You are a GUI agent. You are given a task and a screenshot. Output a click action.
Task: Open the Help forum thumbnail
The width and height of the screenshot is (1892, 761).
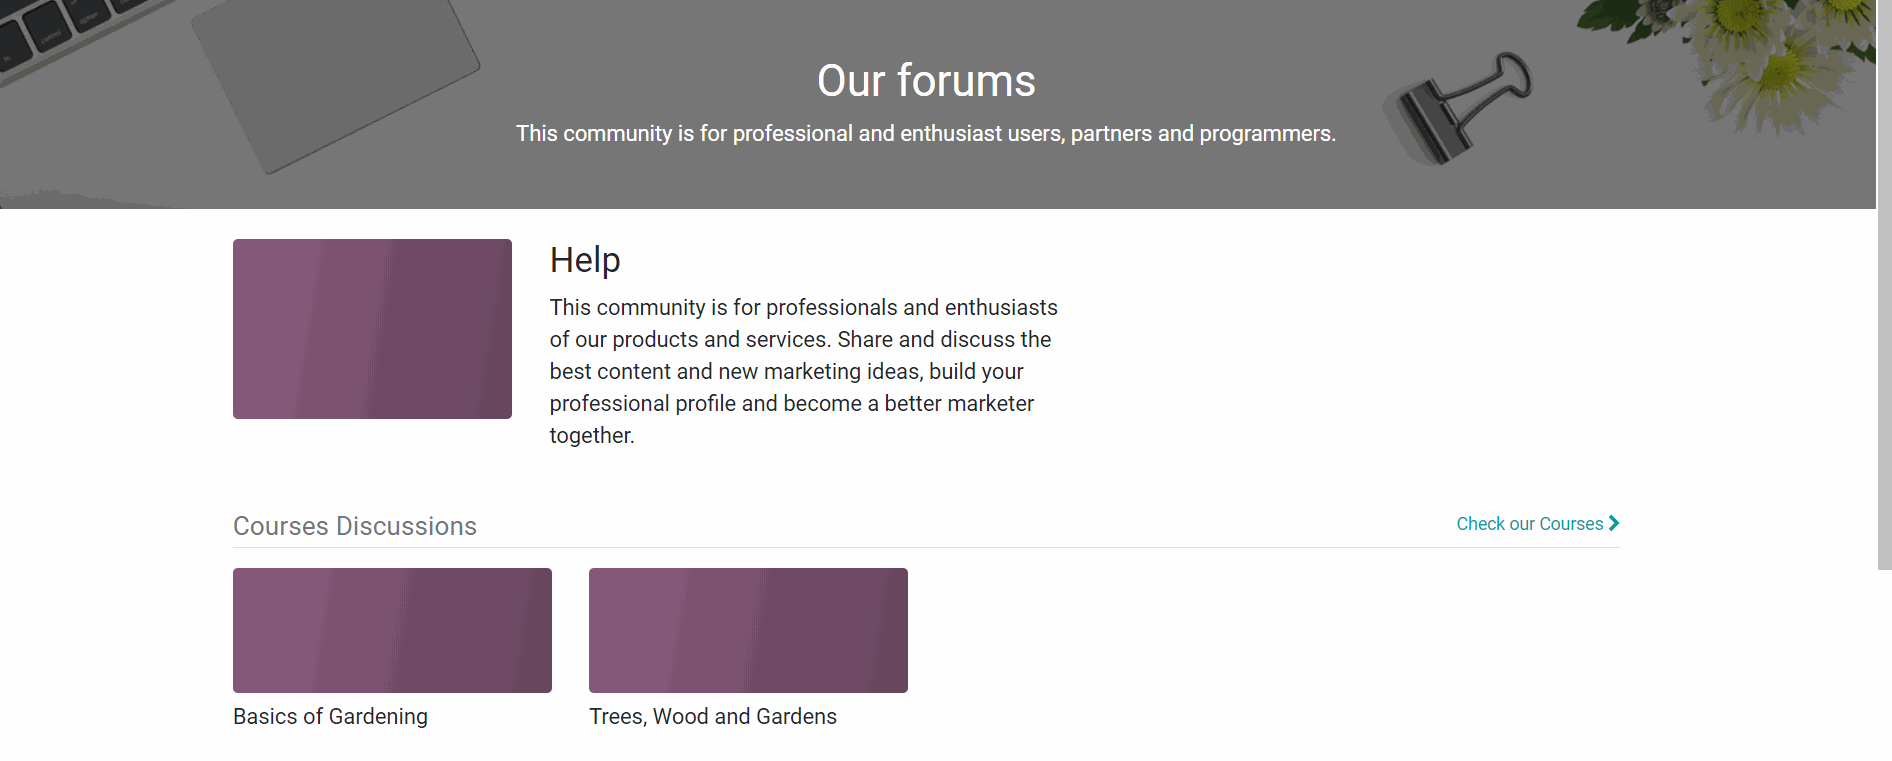click(372, 329)
